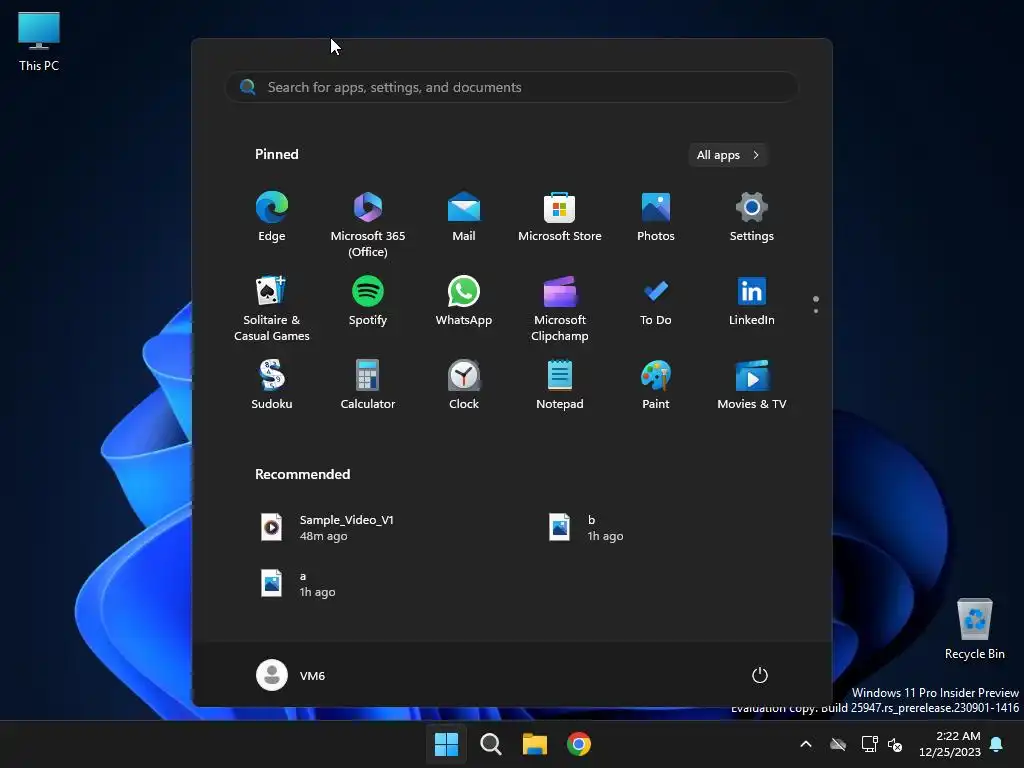Open the Edge browser pinned app

pyautogui.click(x=272, y=217)
